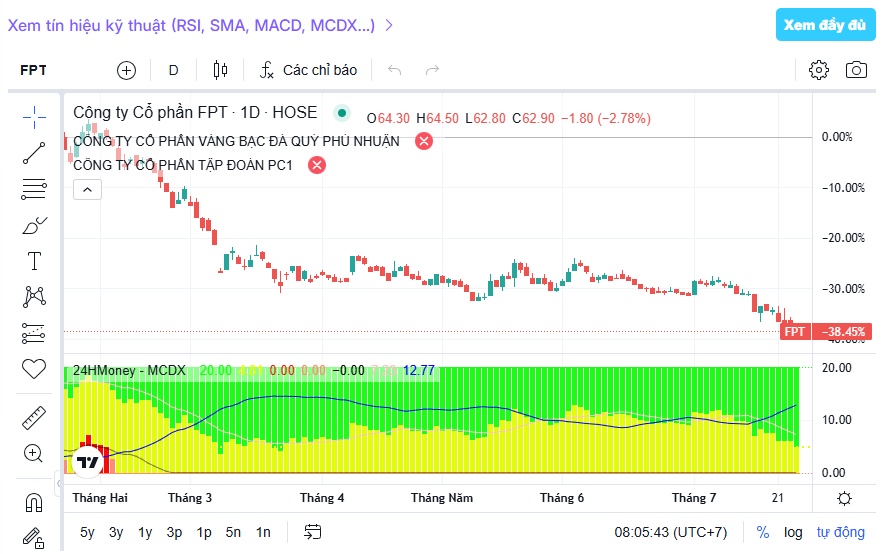
Task: Open time zone menu 08:05:43 (UTC+7)
Action: point(671,532)
